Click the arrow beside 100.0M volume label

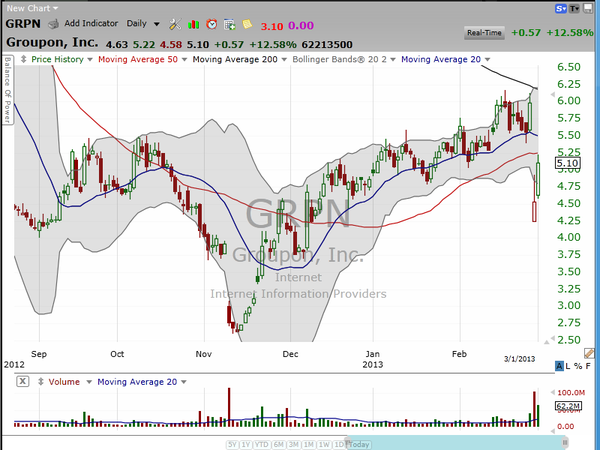click(552, 392)
